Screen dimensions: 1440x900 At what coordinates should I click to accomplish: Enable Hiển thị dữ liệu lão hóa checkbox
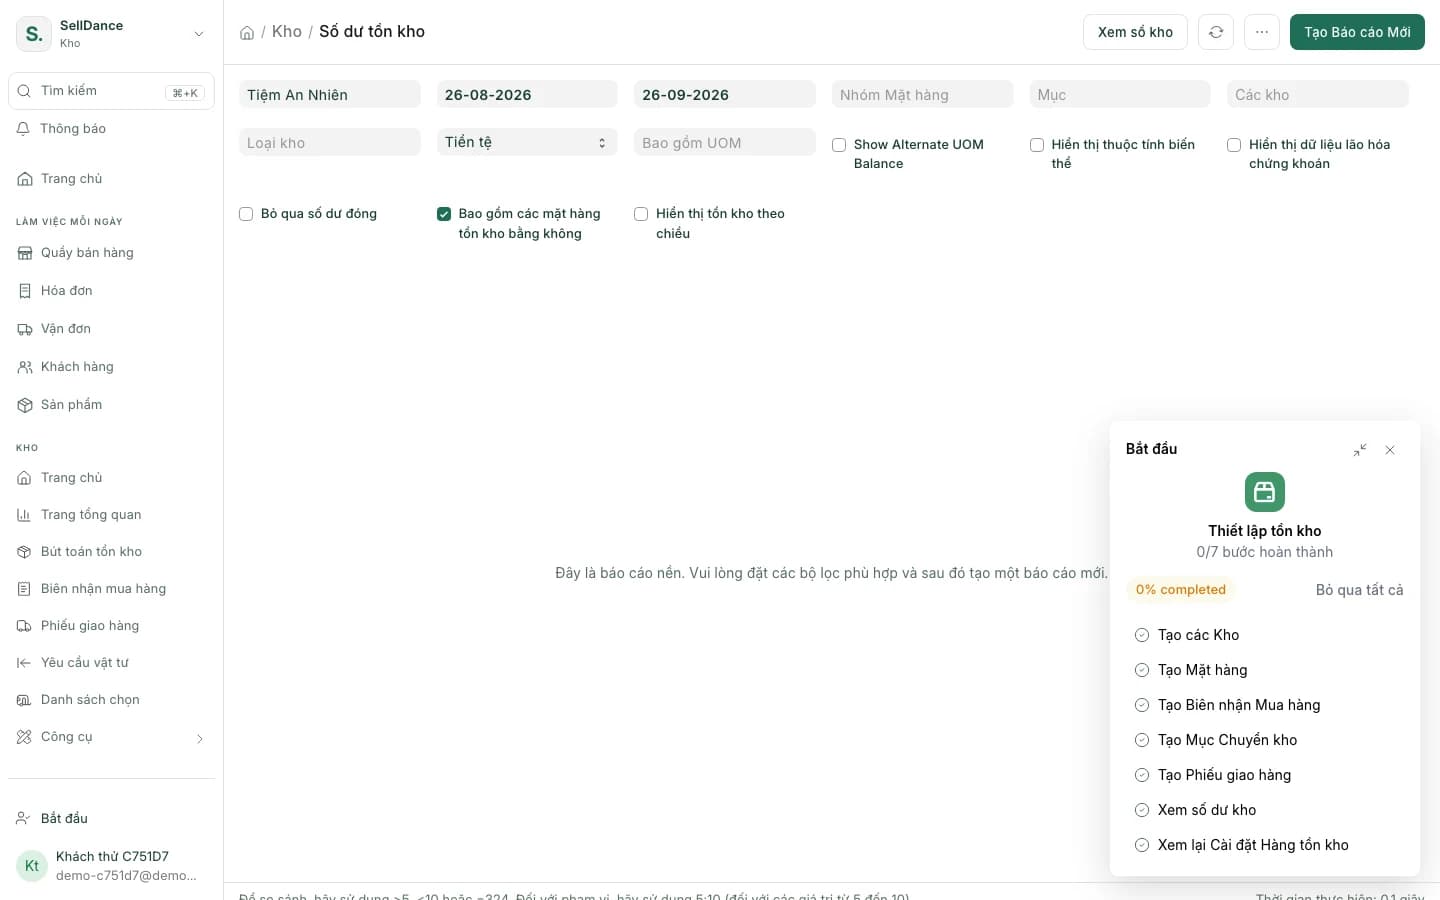[1234, 145]
